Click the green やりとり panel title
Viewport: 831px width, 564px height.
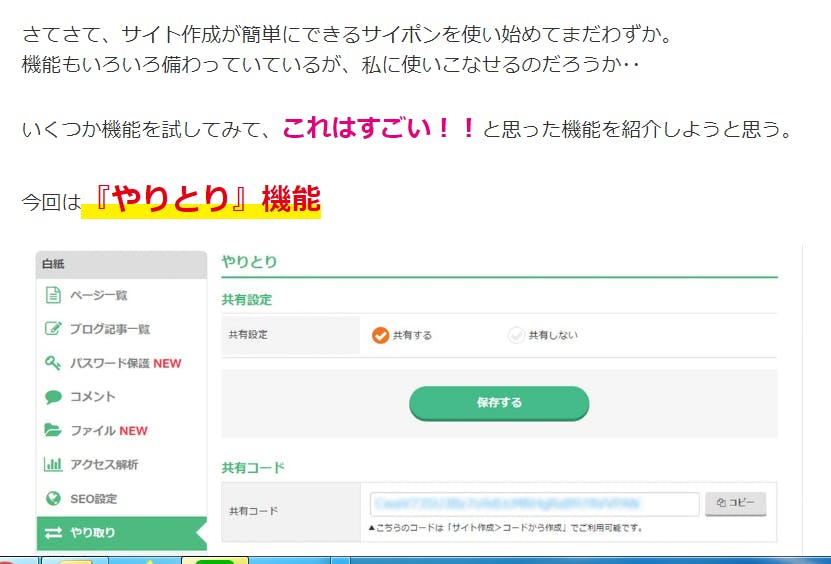(249, 262)
